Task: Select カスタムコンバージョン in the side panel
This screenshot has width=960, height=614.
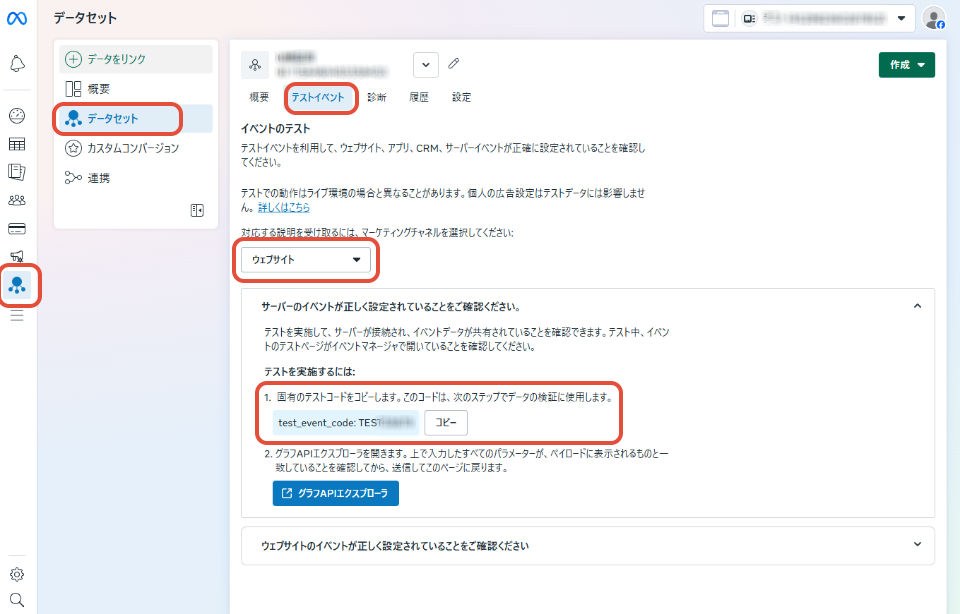Action: [133, 148]
